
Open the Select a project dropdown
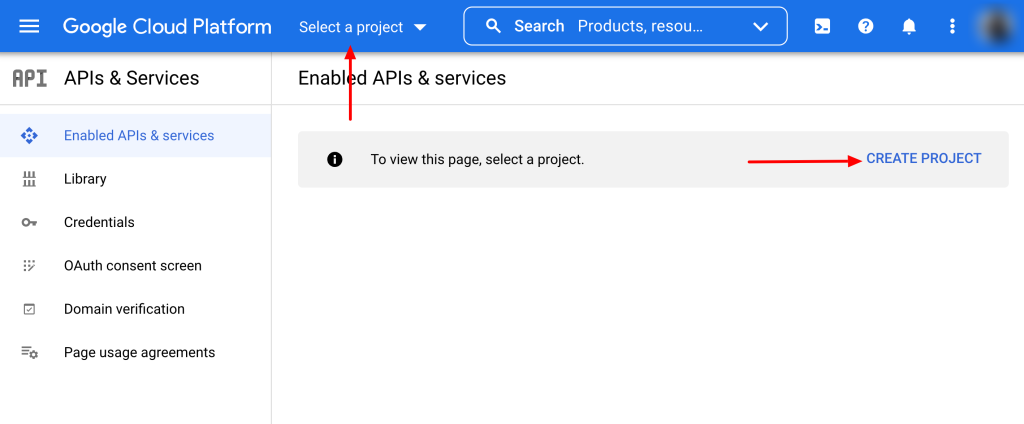(362, 27)
